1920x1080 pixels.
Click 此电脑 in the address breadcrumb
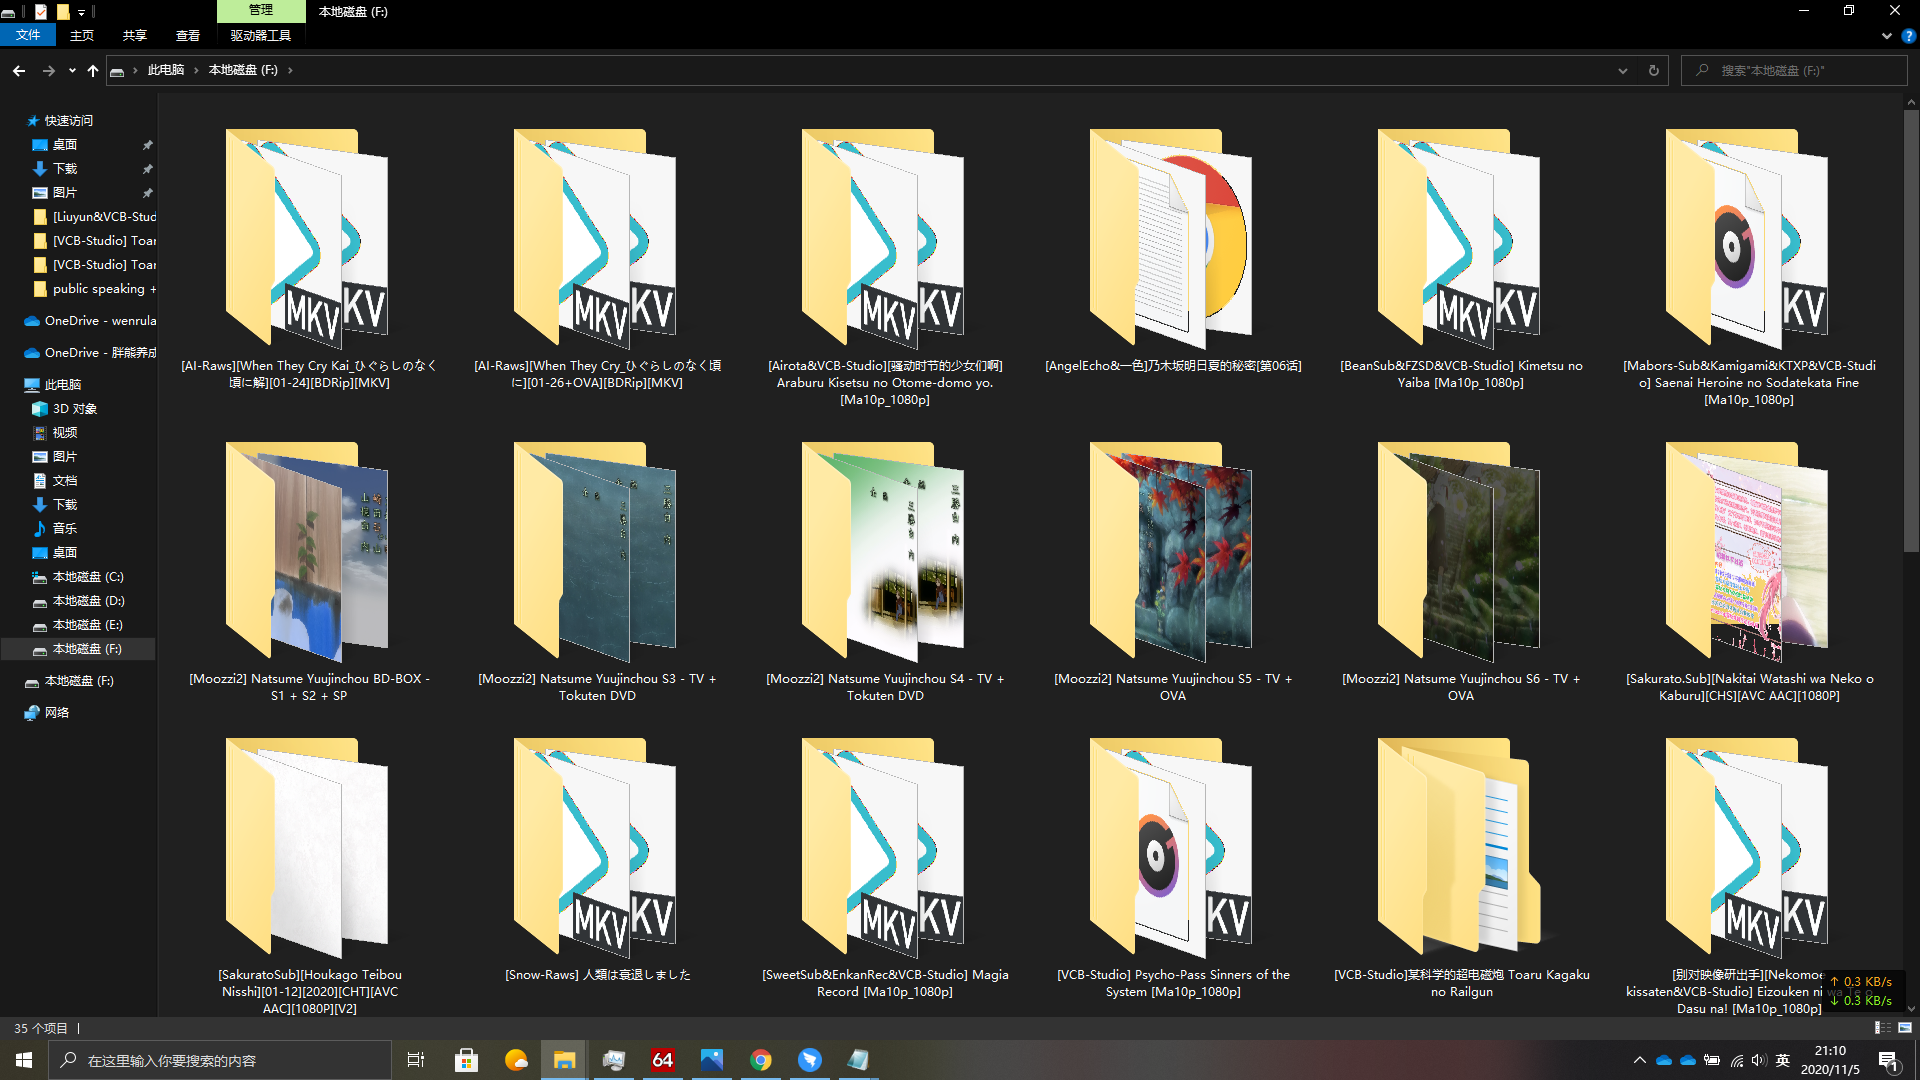point(166,70)
